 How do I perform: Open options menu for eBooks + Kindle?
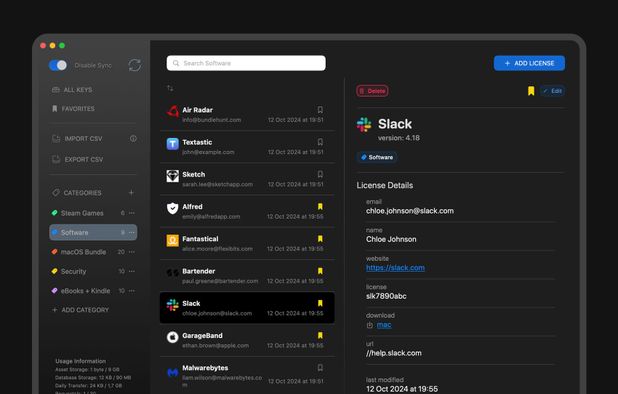coord(132,291)
